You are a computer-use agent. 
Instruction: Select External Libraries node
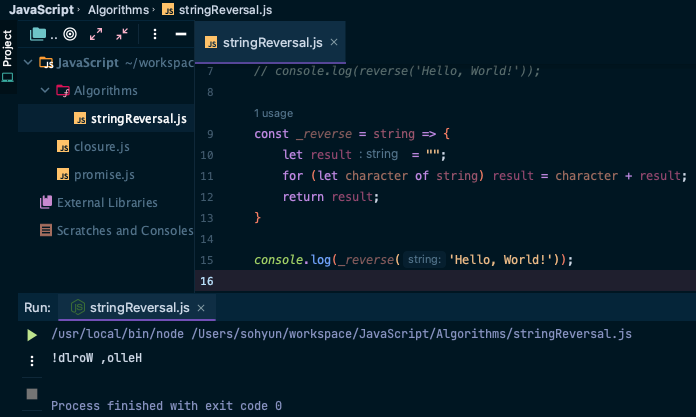(107, 203)
